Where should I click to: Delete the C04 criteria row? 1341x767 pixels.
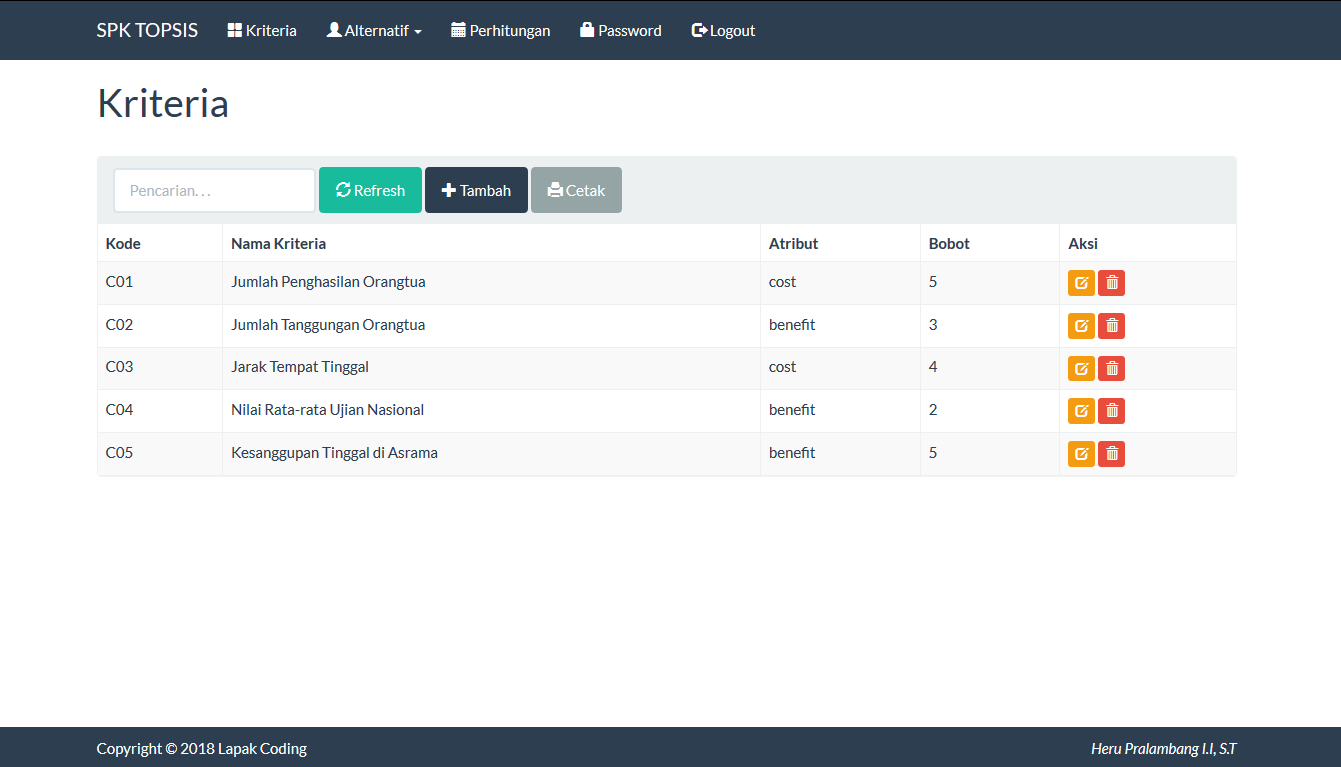coord(1111,411)
